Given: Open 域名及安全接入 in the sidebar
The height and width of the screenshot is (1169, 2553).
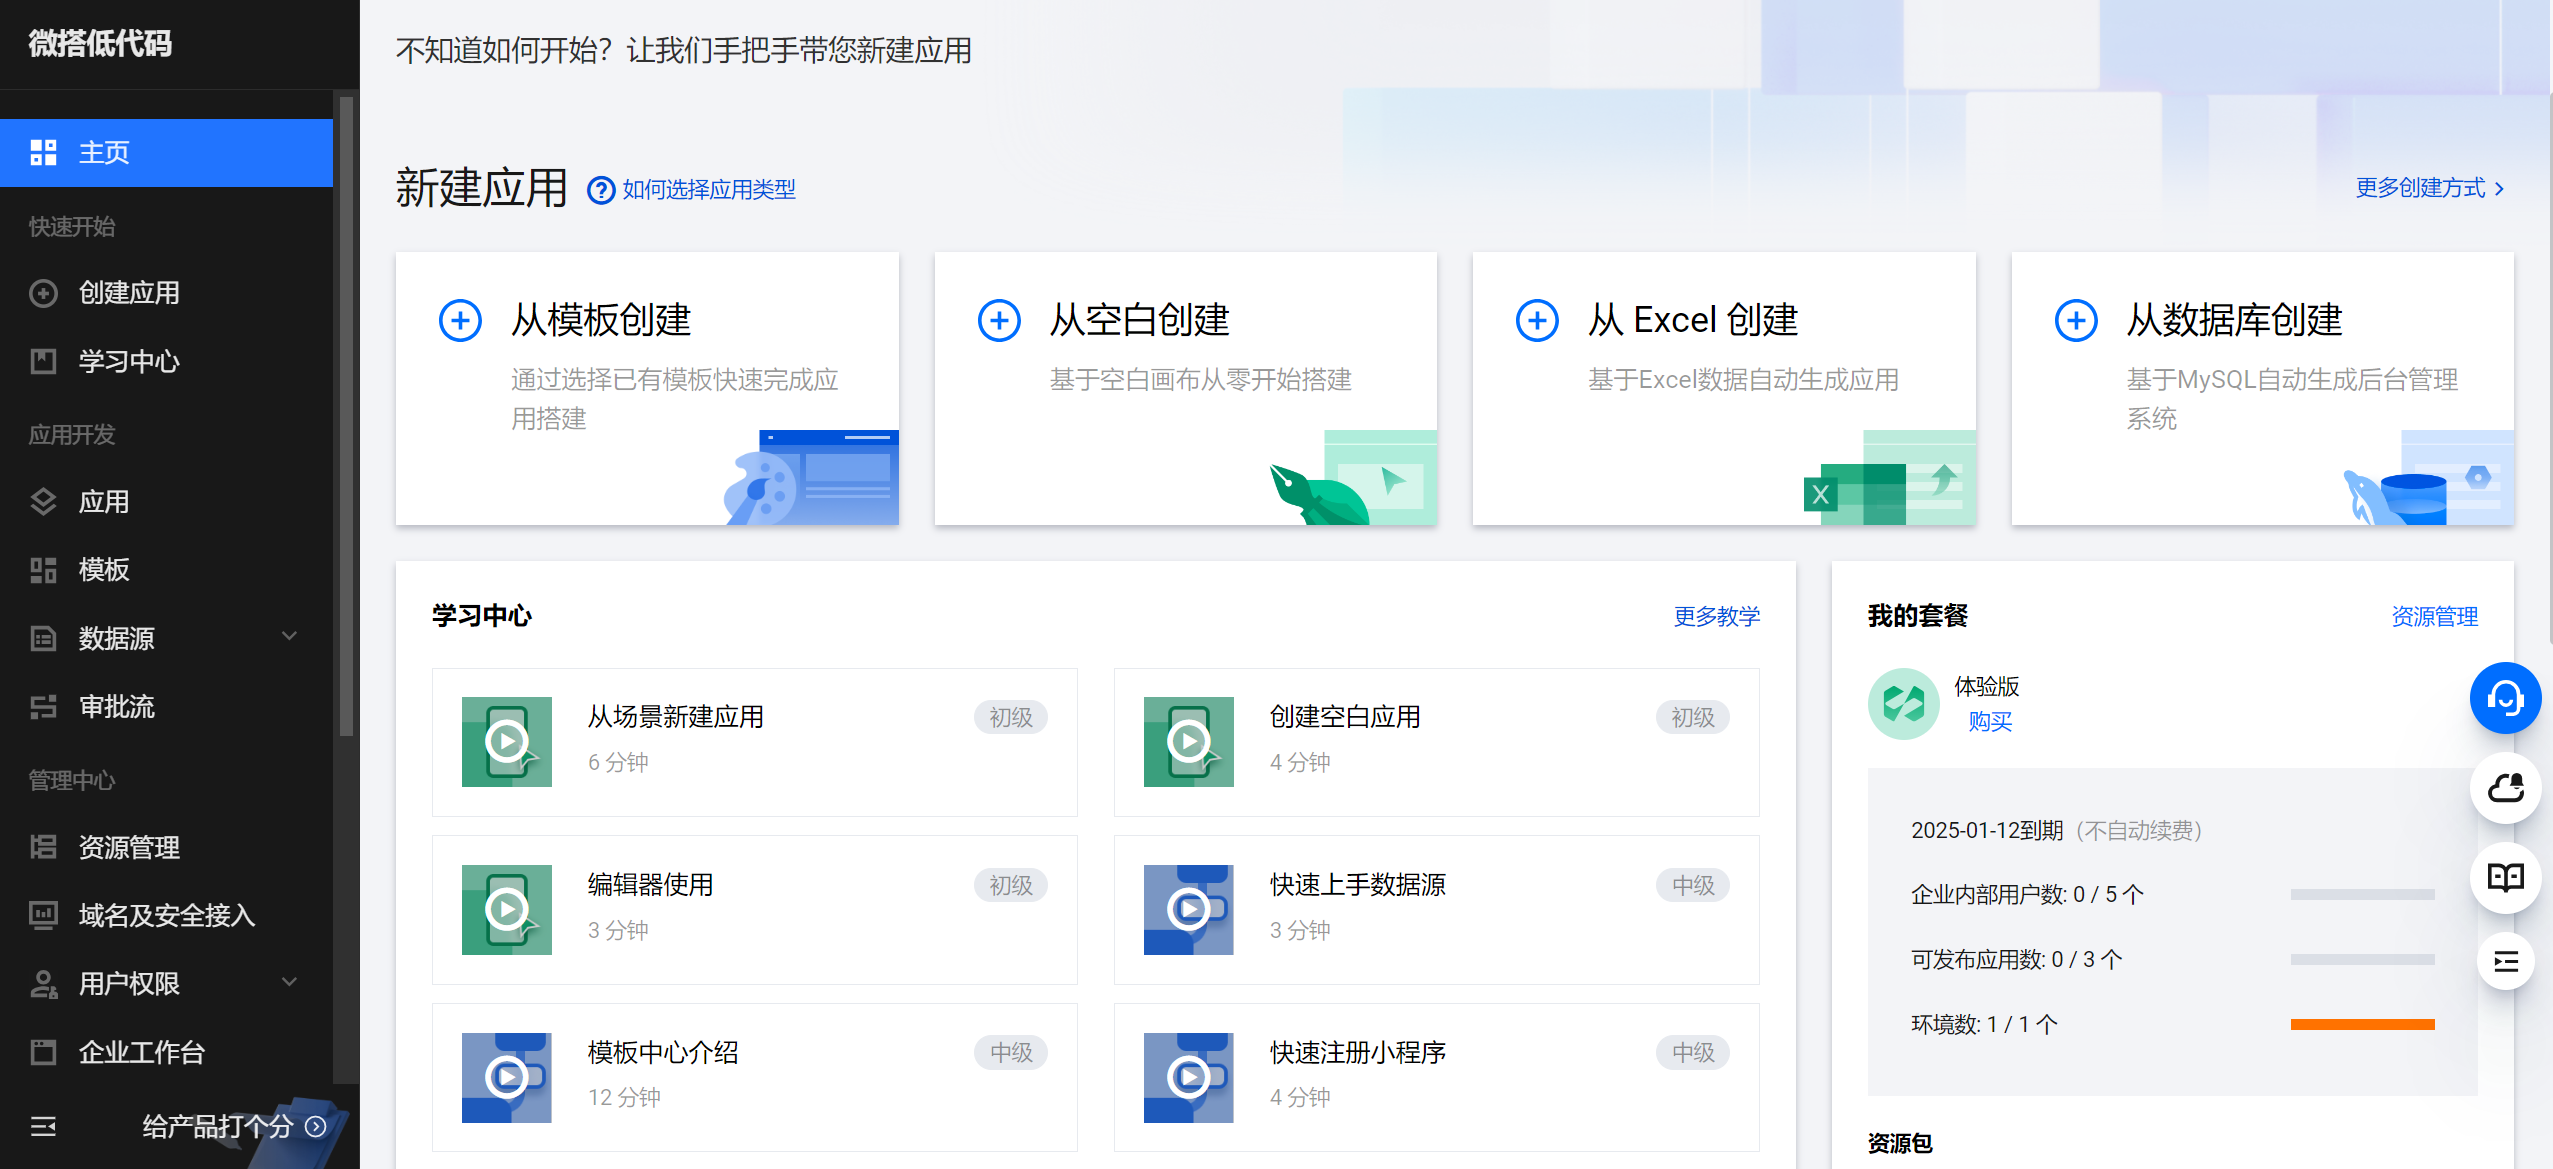Looking at the screenshot, I should (166, 915).
